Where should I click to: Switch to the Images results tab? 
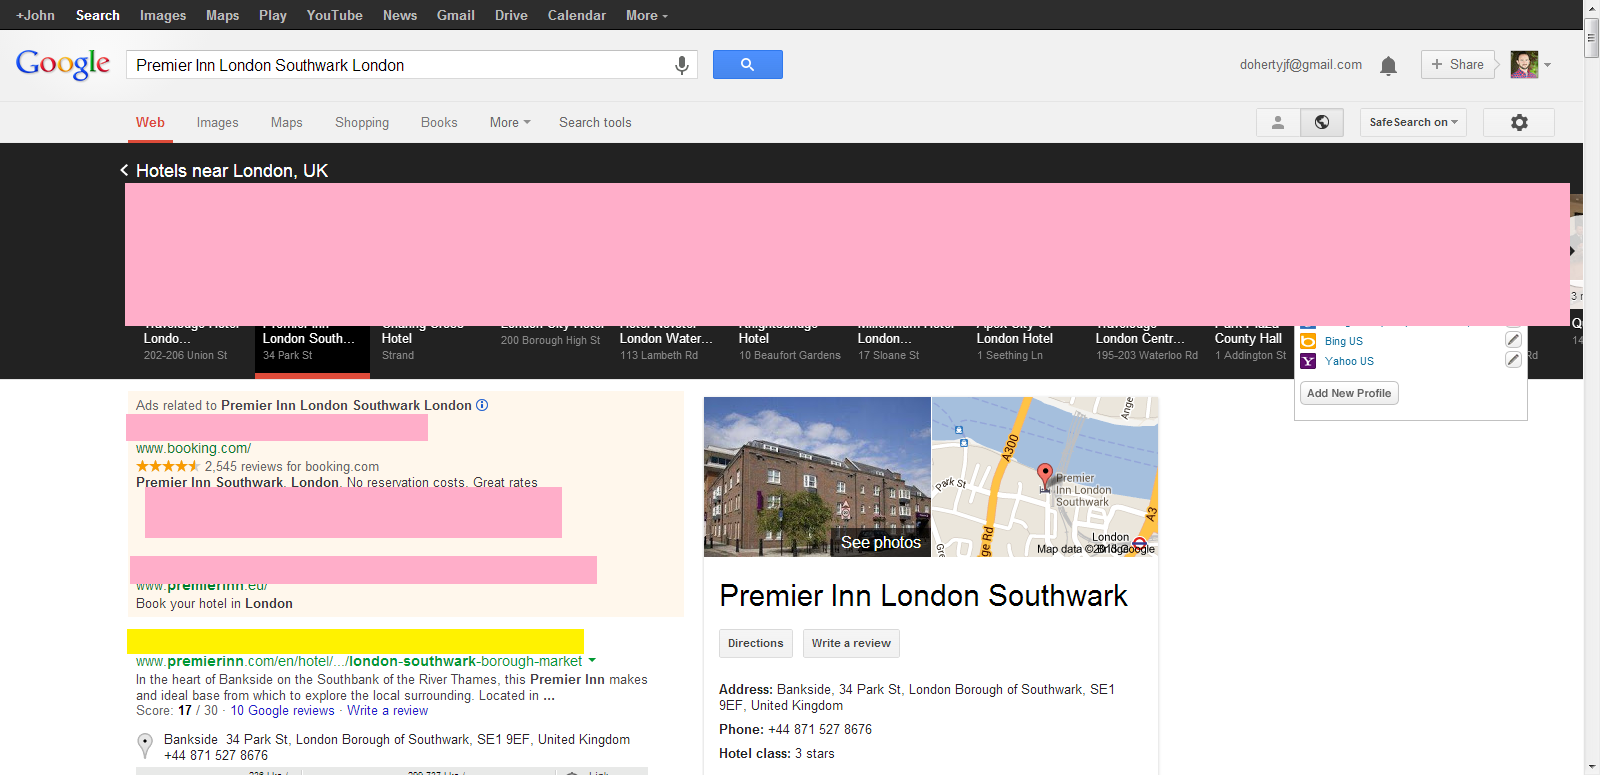click(x=217, y=122)
